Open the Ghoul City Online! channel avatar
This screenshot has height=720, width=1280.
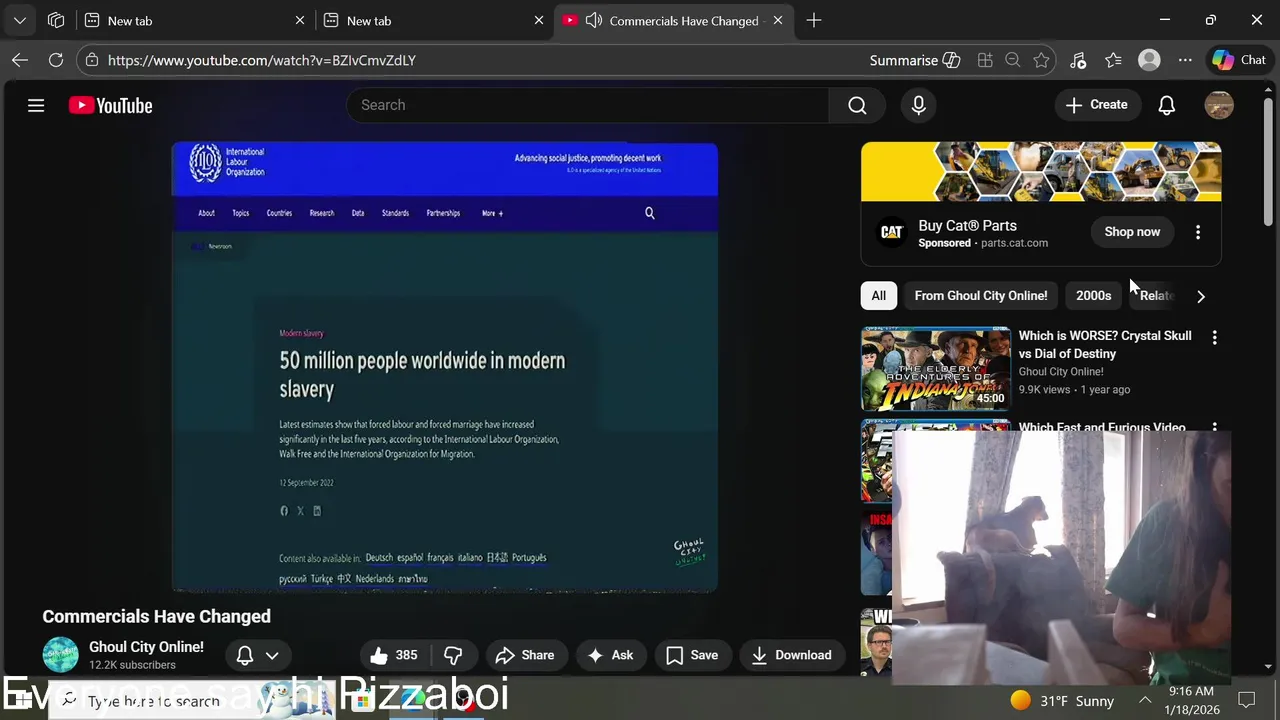[x=60, y=655]
